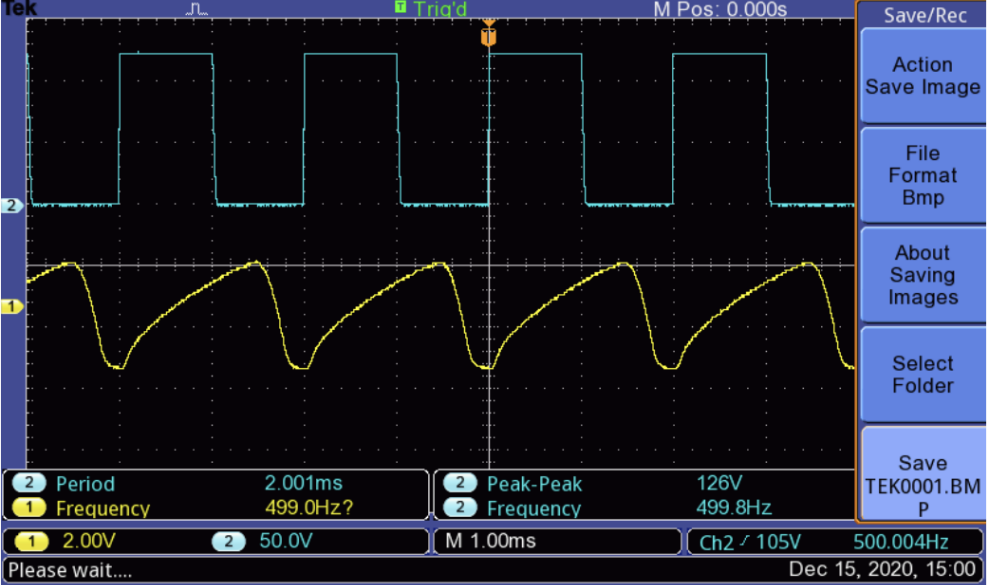
Task: Click the pulse waveform icon near Tek logo
Action: [197, 9]
